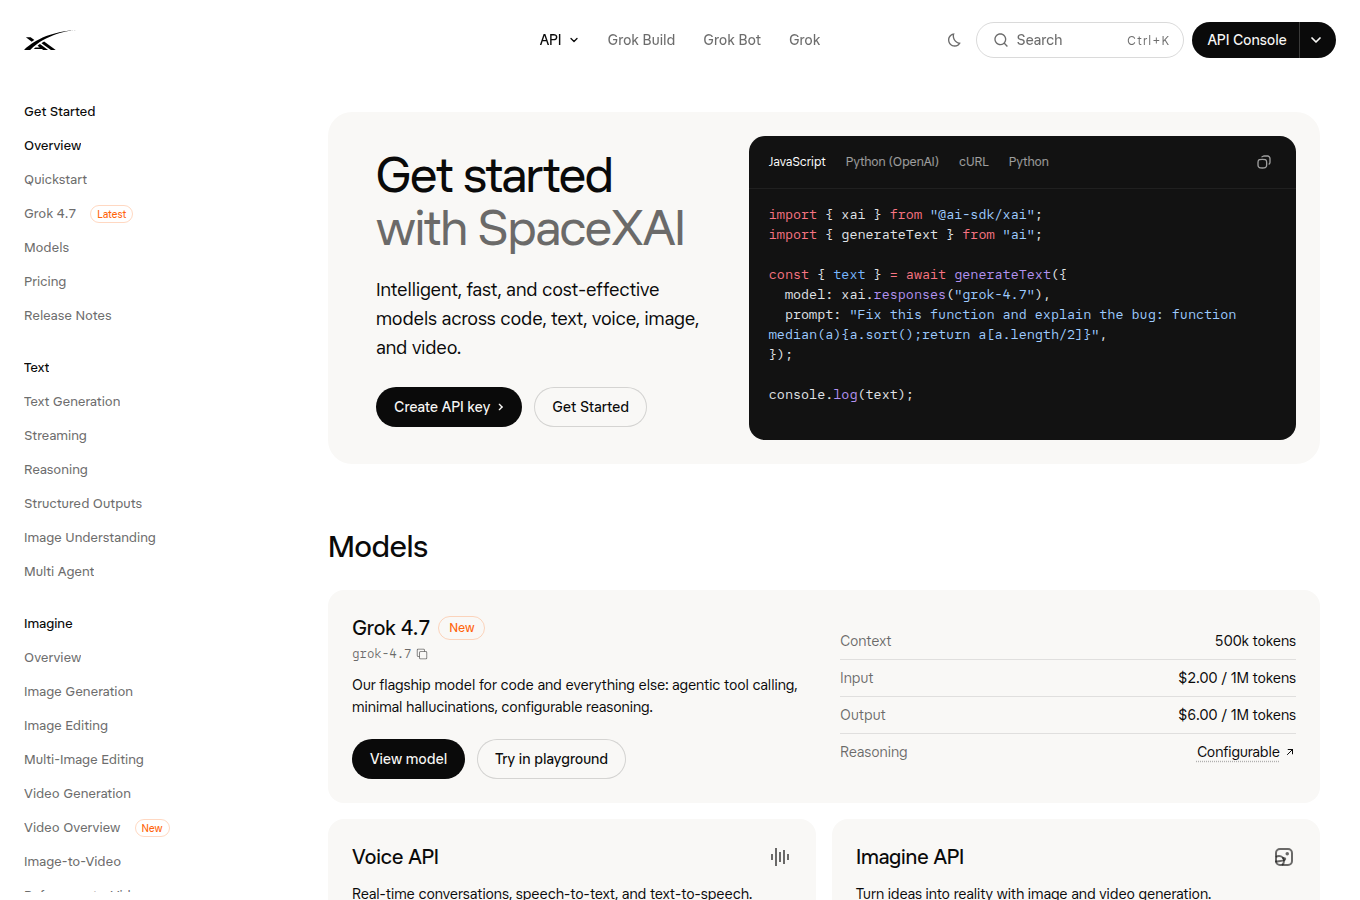Click the Imagine API image icon

1284,857
